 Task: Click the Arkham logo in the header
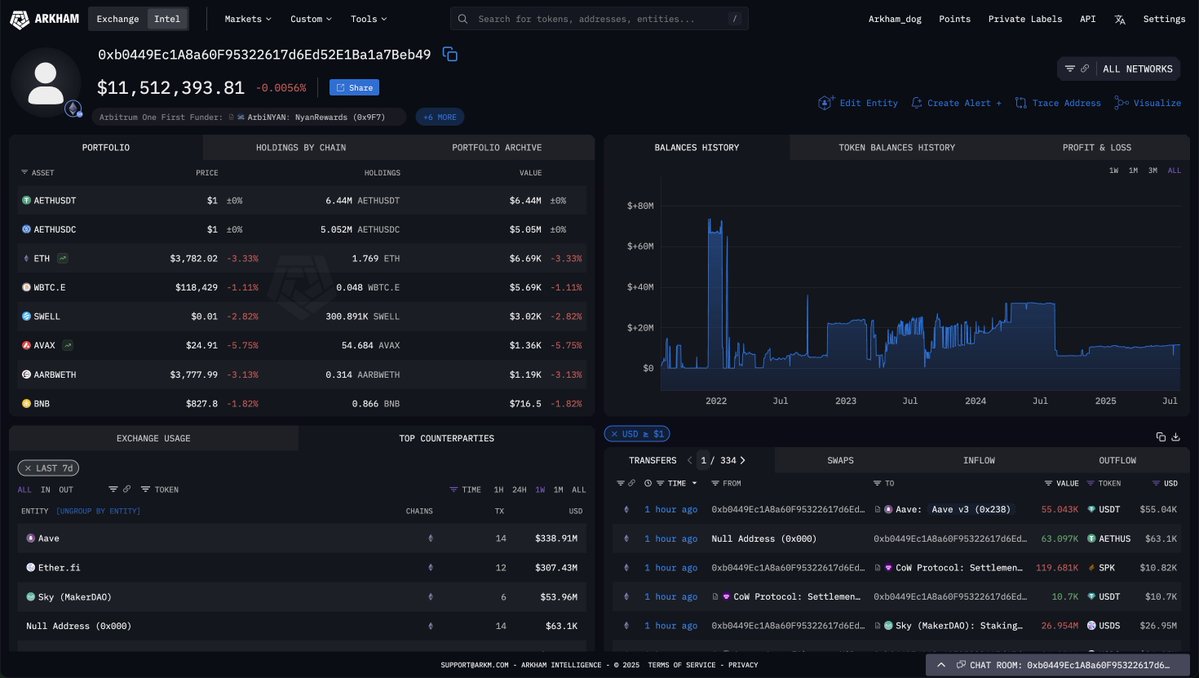tap(44, 19)
